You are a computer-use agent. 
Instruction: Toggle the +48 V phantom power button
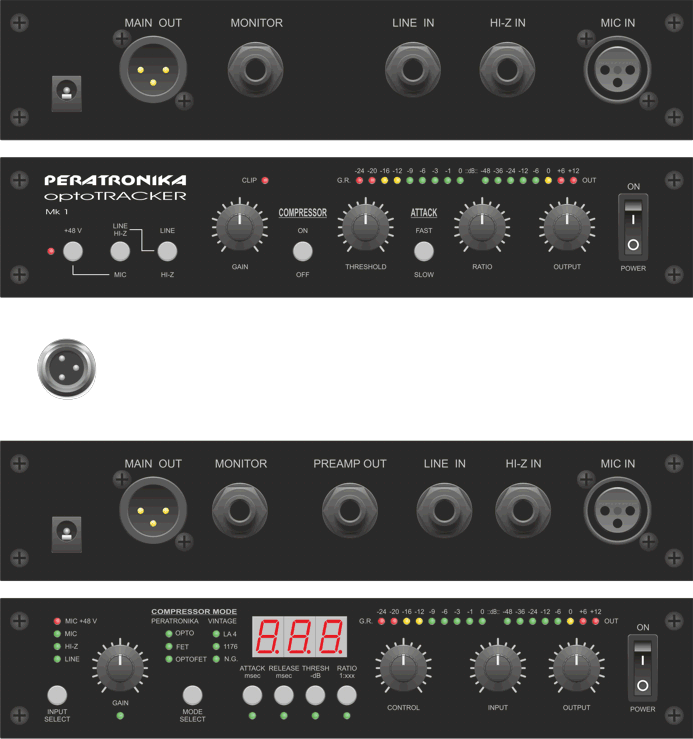tap(73, 251)
